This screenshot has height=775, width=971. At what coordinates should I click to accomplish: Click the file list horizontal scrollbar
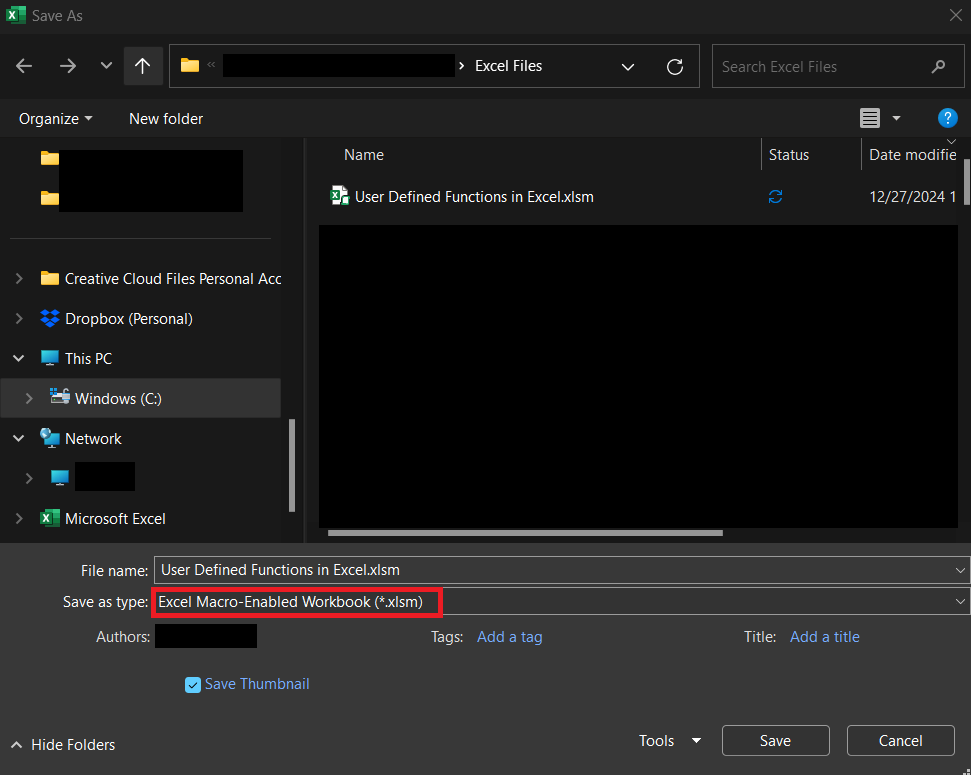[525, 533]
